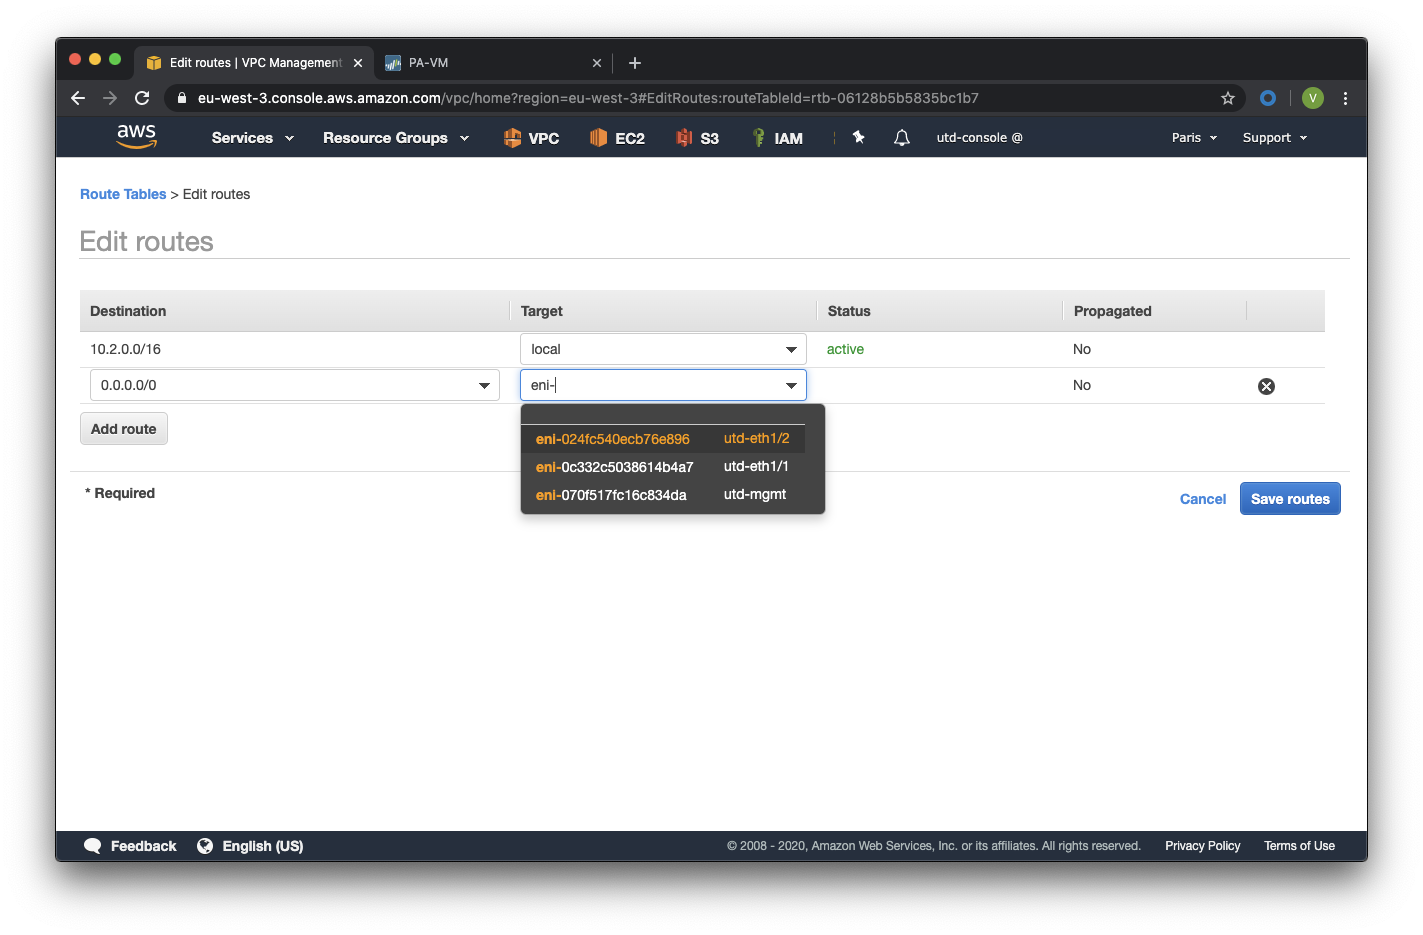Click the browser address bar URL
Screen dimensions: 1423x935
588,98
